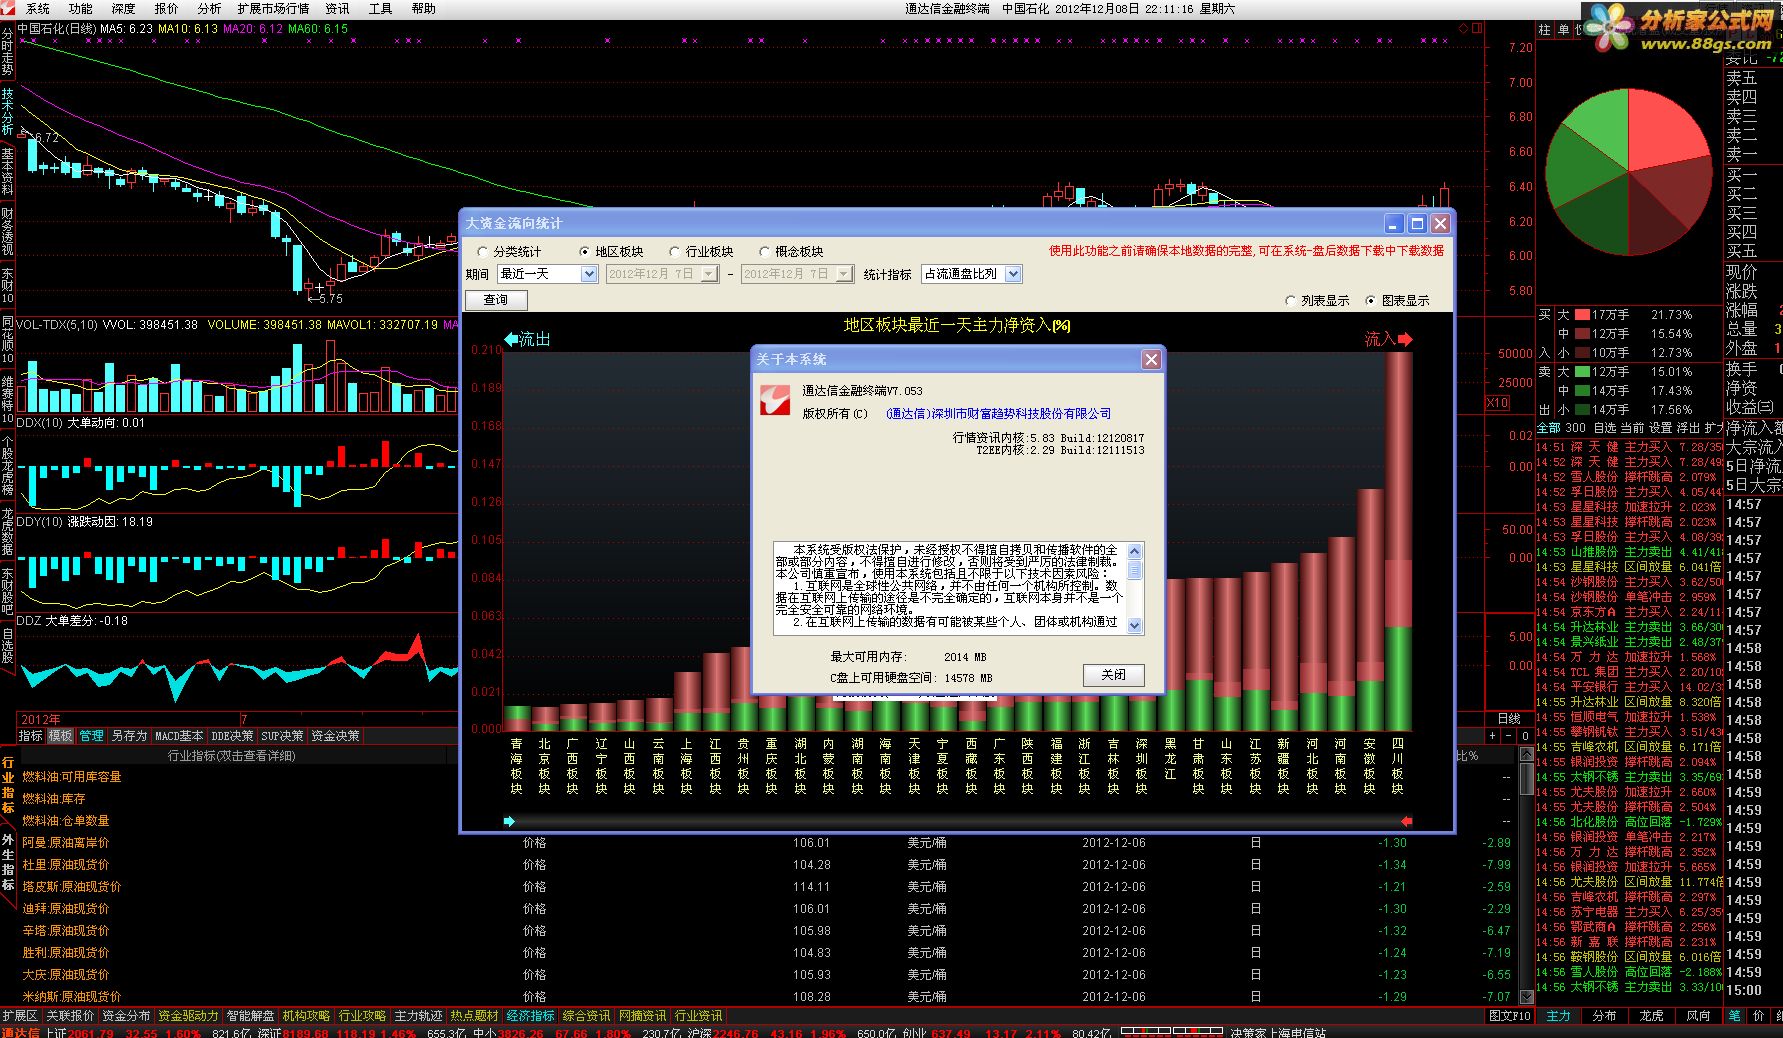Switch to 图表显示 chart display
The width and height of the screenshot is (1783, 1038).
[1397, 300]
